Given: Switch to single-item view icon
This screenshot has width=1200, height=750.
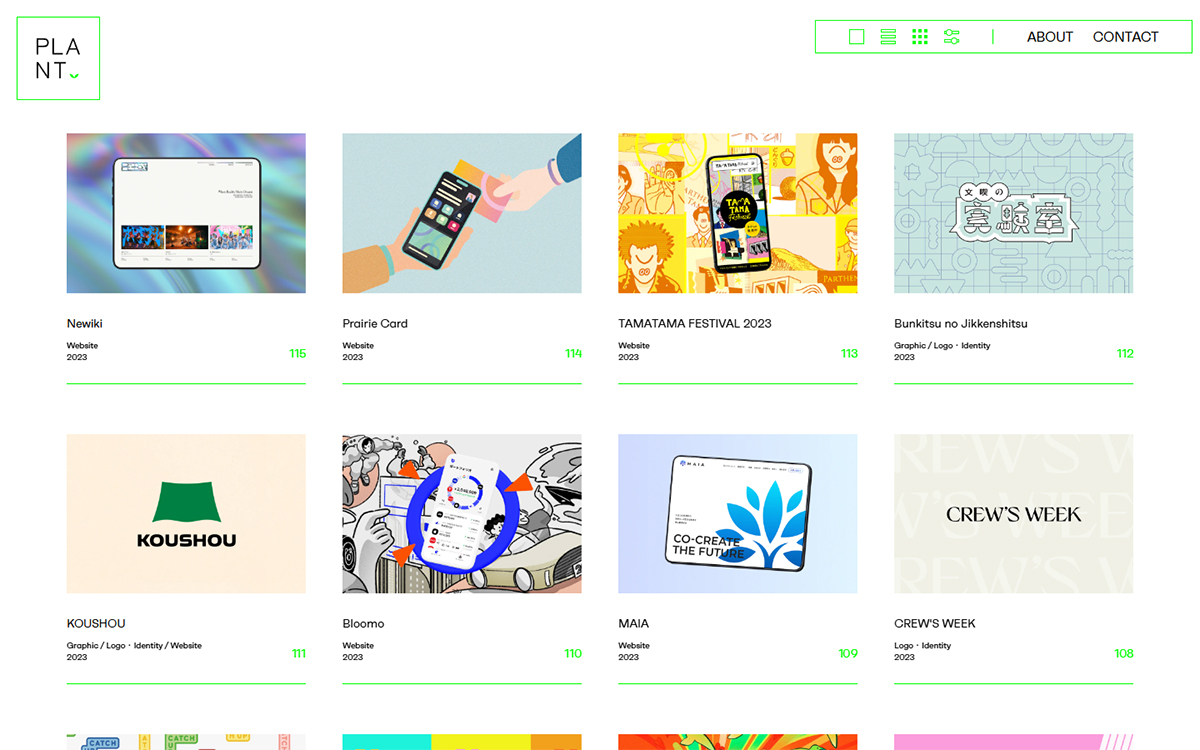Looking at the screenshot, I should (856, 37).
